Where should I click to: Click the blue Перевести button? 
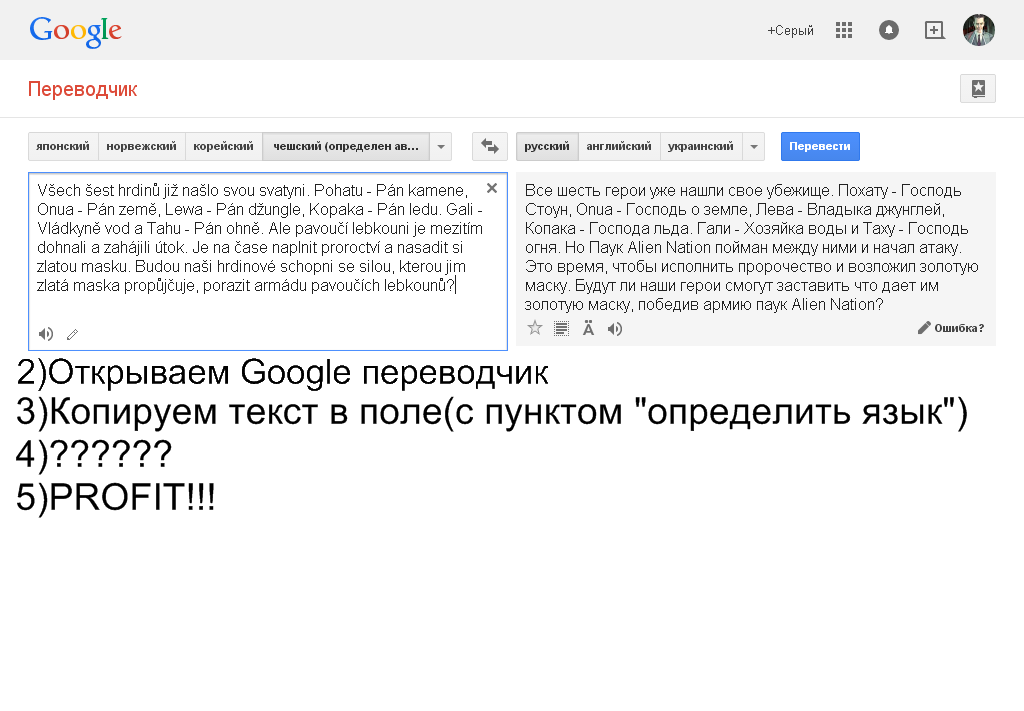820,146
